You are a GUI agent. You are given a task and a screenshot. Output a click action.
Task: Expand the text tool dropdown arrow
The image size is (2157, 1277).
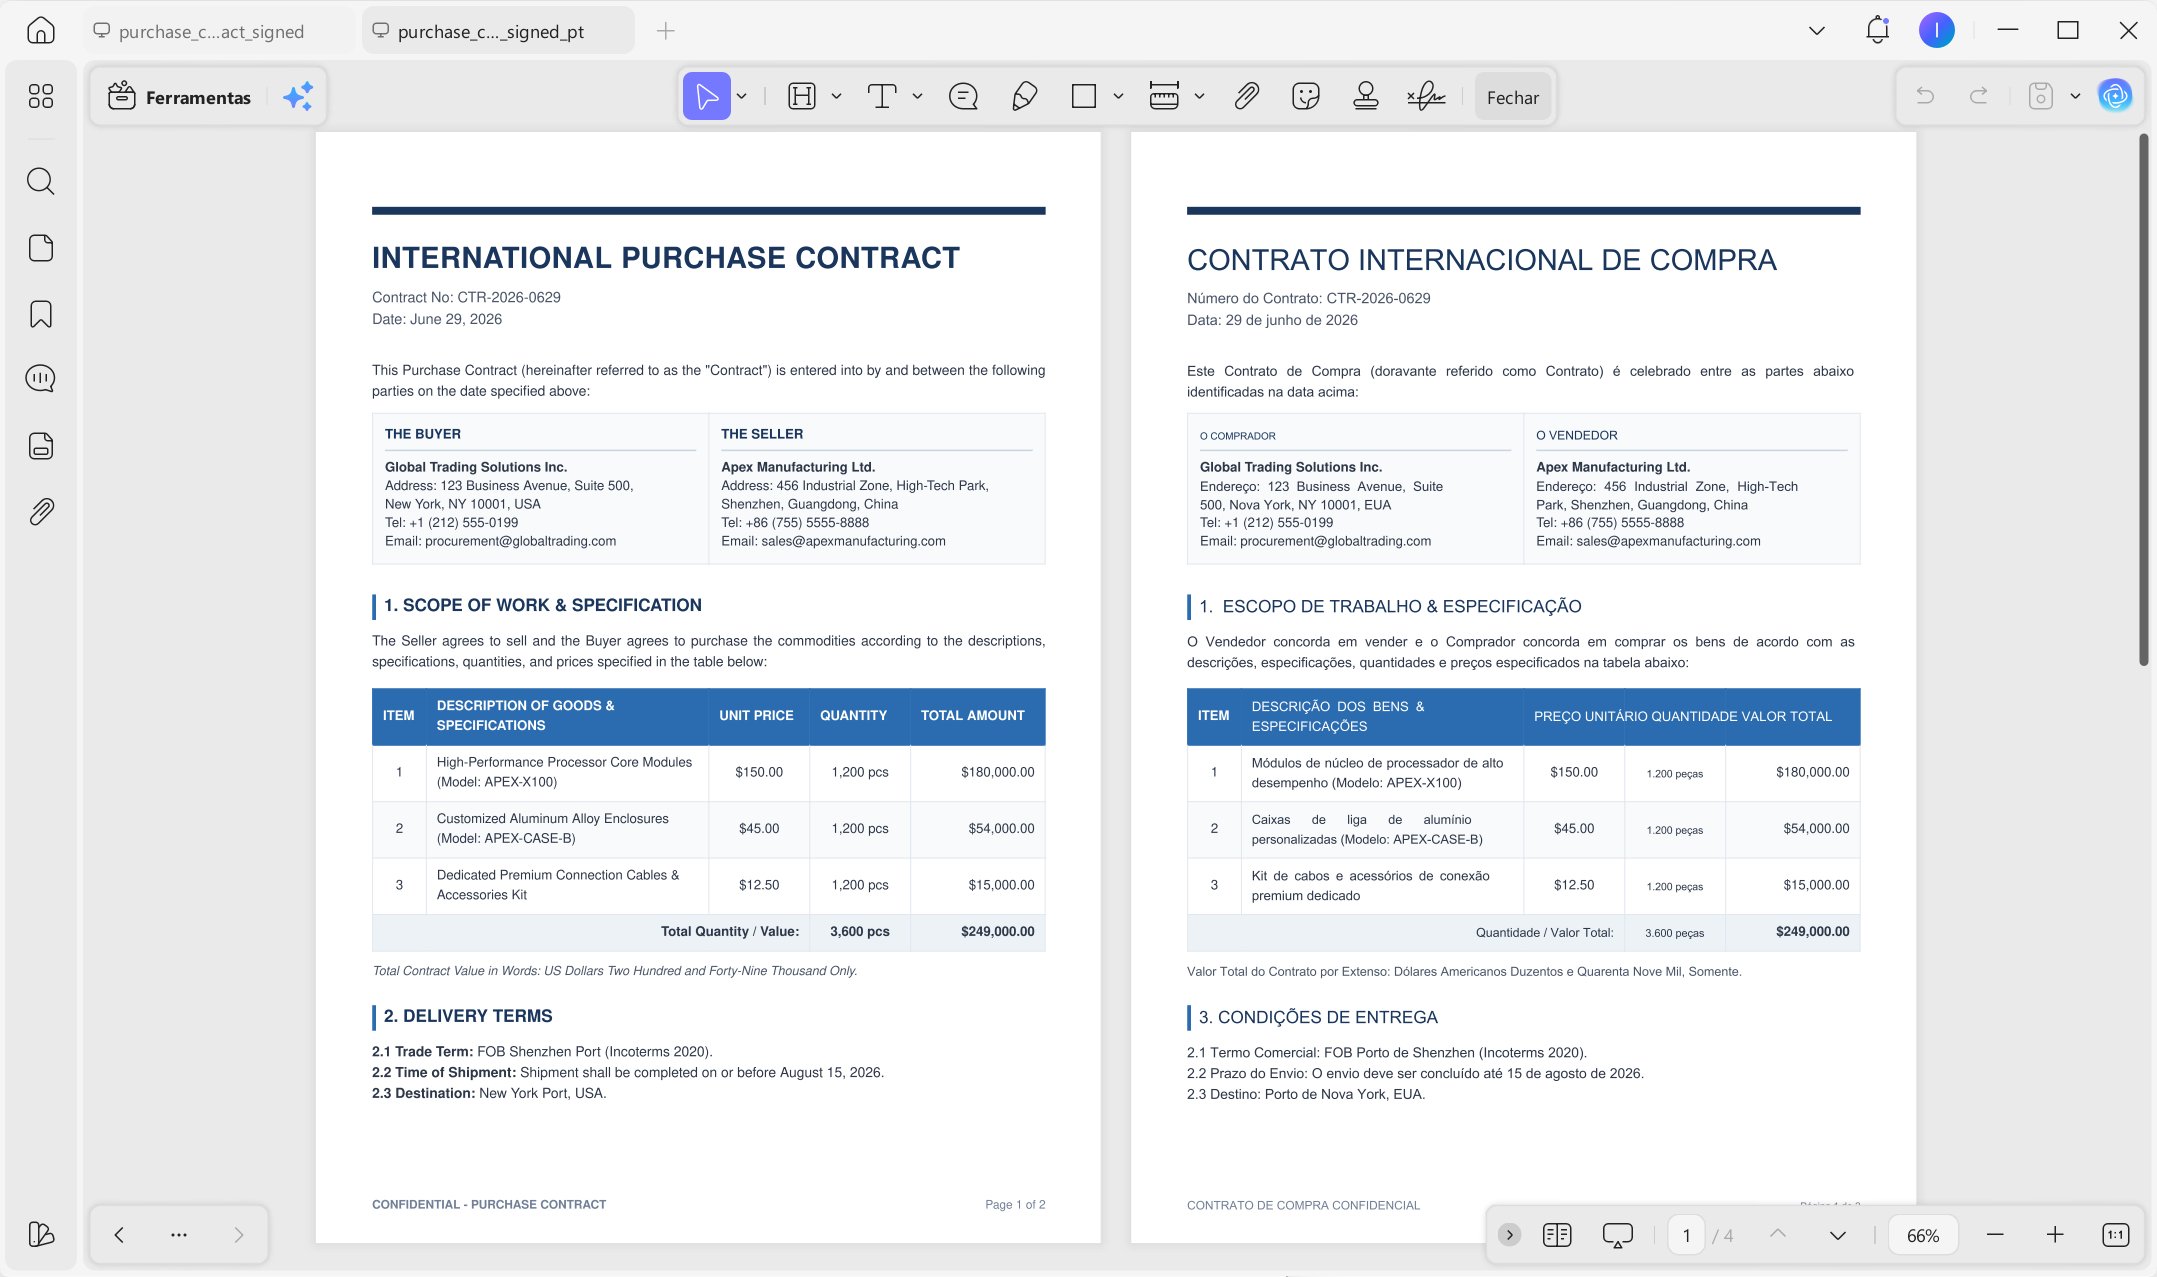tap(917, 96)
